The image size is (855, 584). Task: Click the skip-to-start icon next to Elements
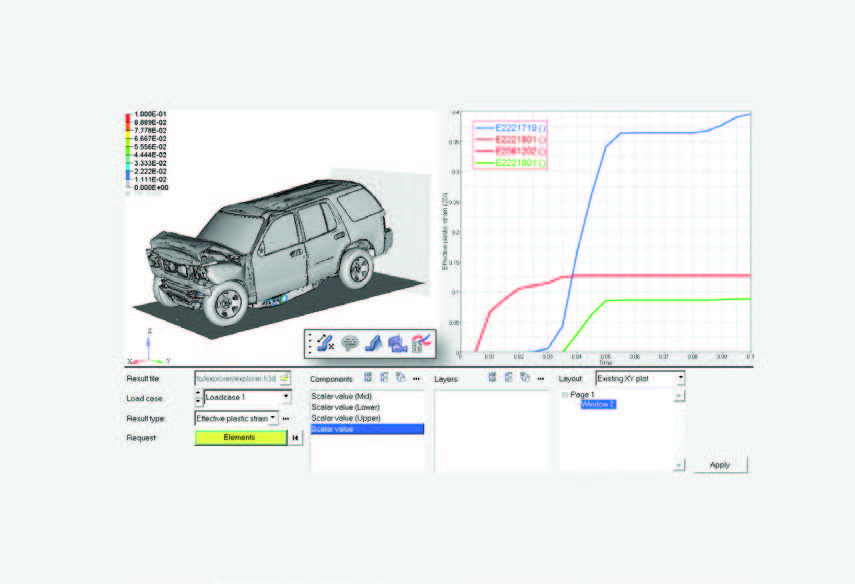(295, 437)
